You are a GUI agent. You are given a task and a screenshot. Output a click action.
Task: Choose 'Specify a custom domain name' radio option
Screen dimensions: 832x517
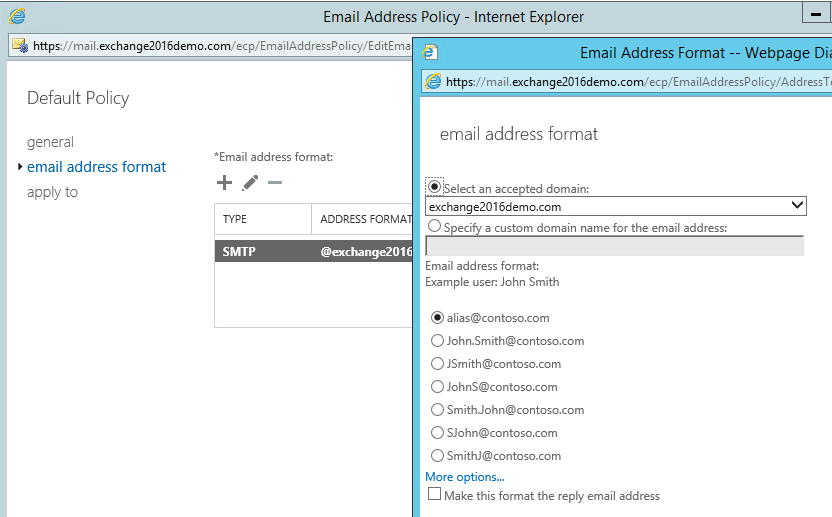(x=434, y=226)
